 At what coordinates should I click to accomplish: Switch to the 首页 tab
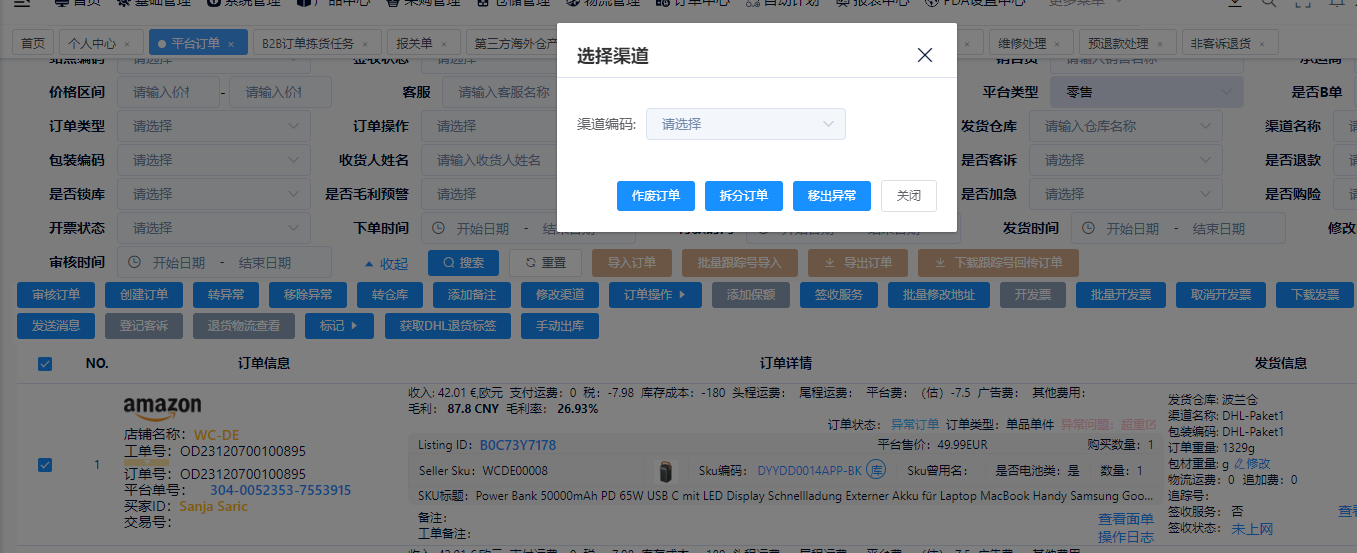click(x=33, y=44)
